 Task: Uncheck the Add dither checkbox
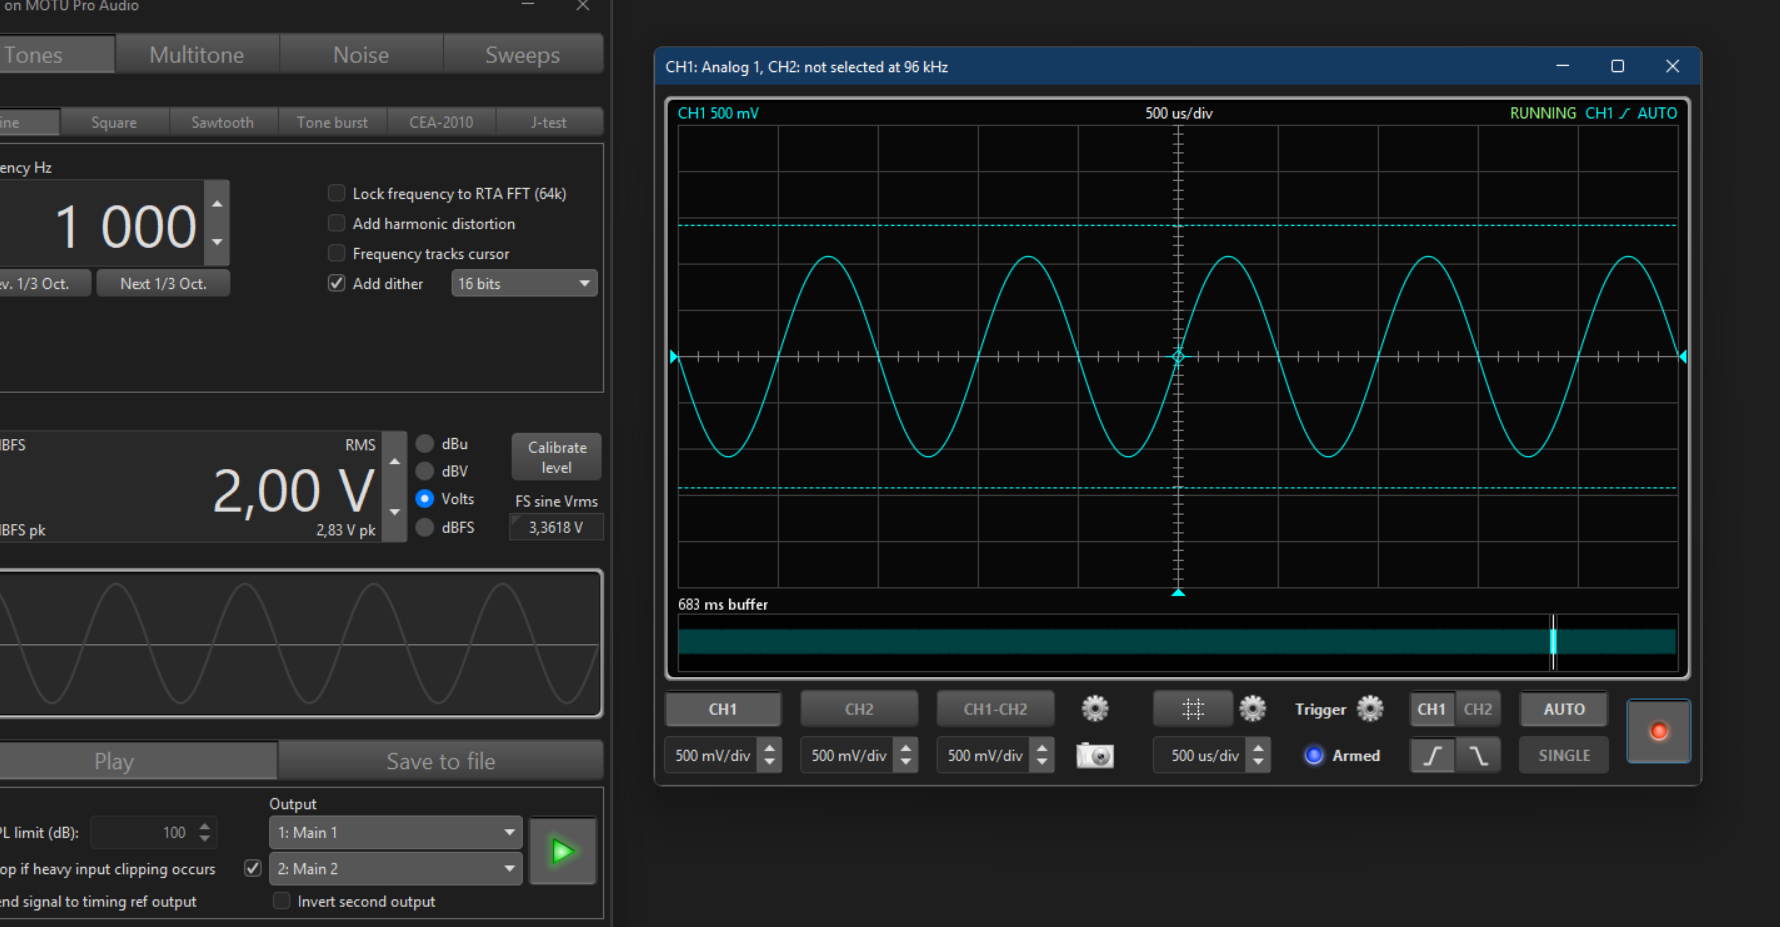pyautogui.click(x=337, y=284)
